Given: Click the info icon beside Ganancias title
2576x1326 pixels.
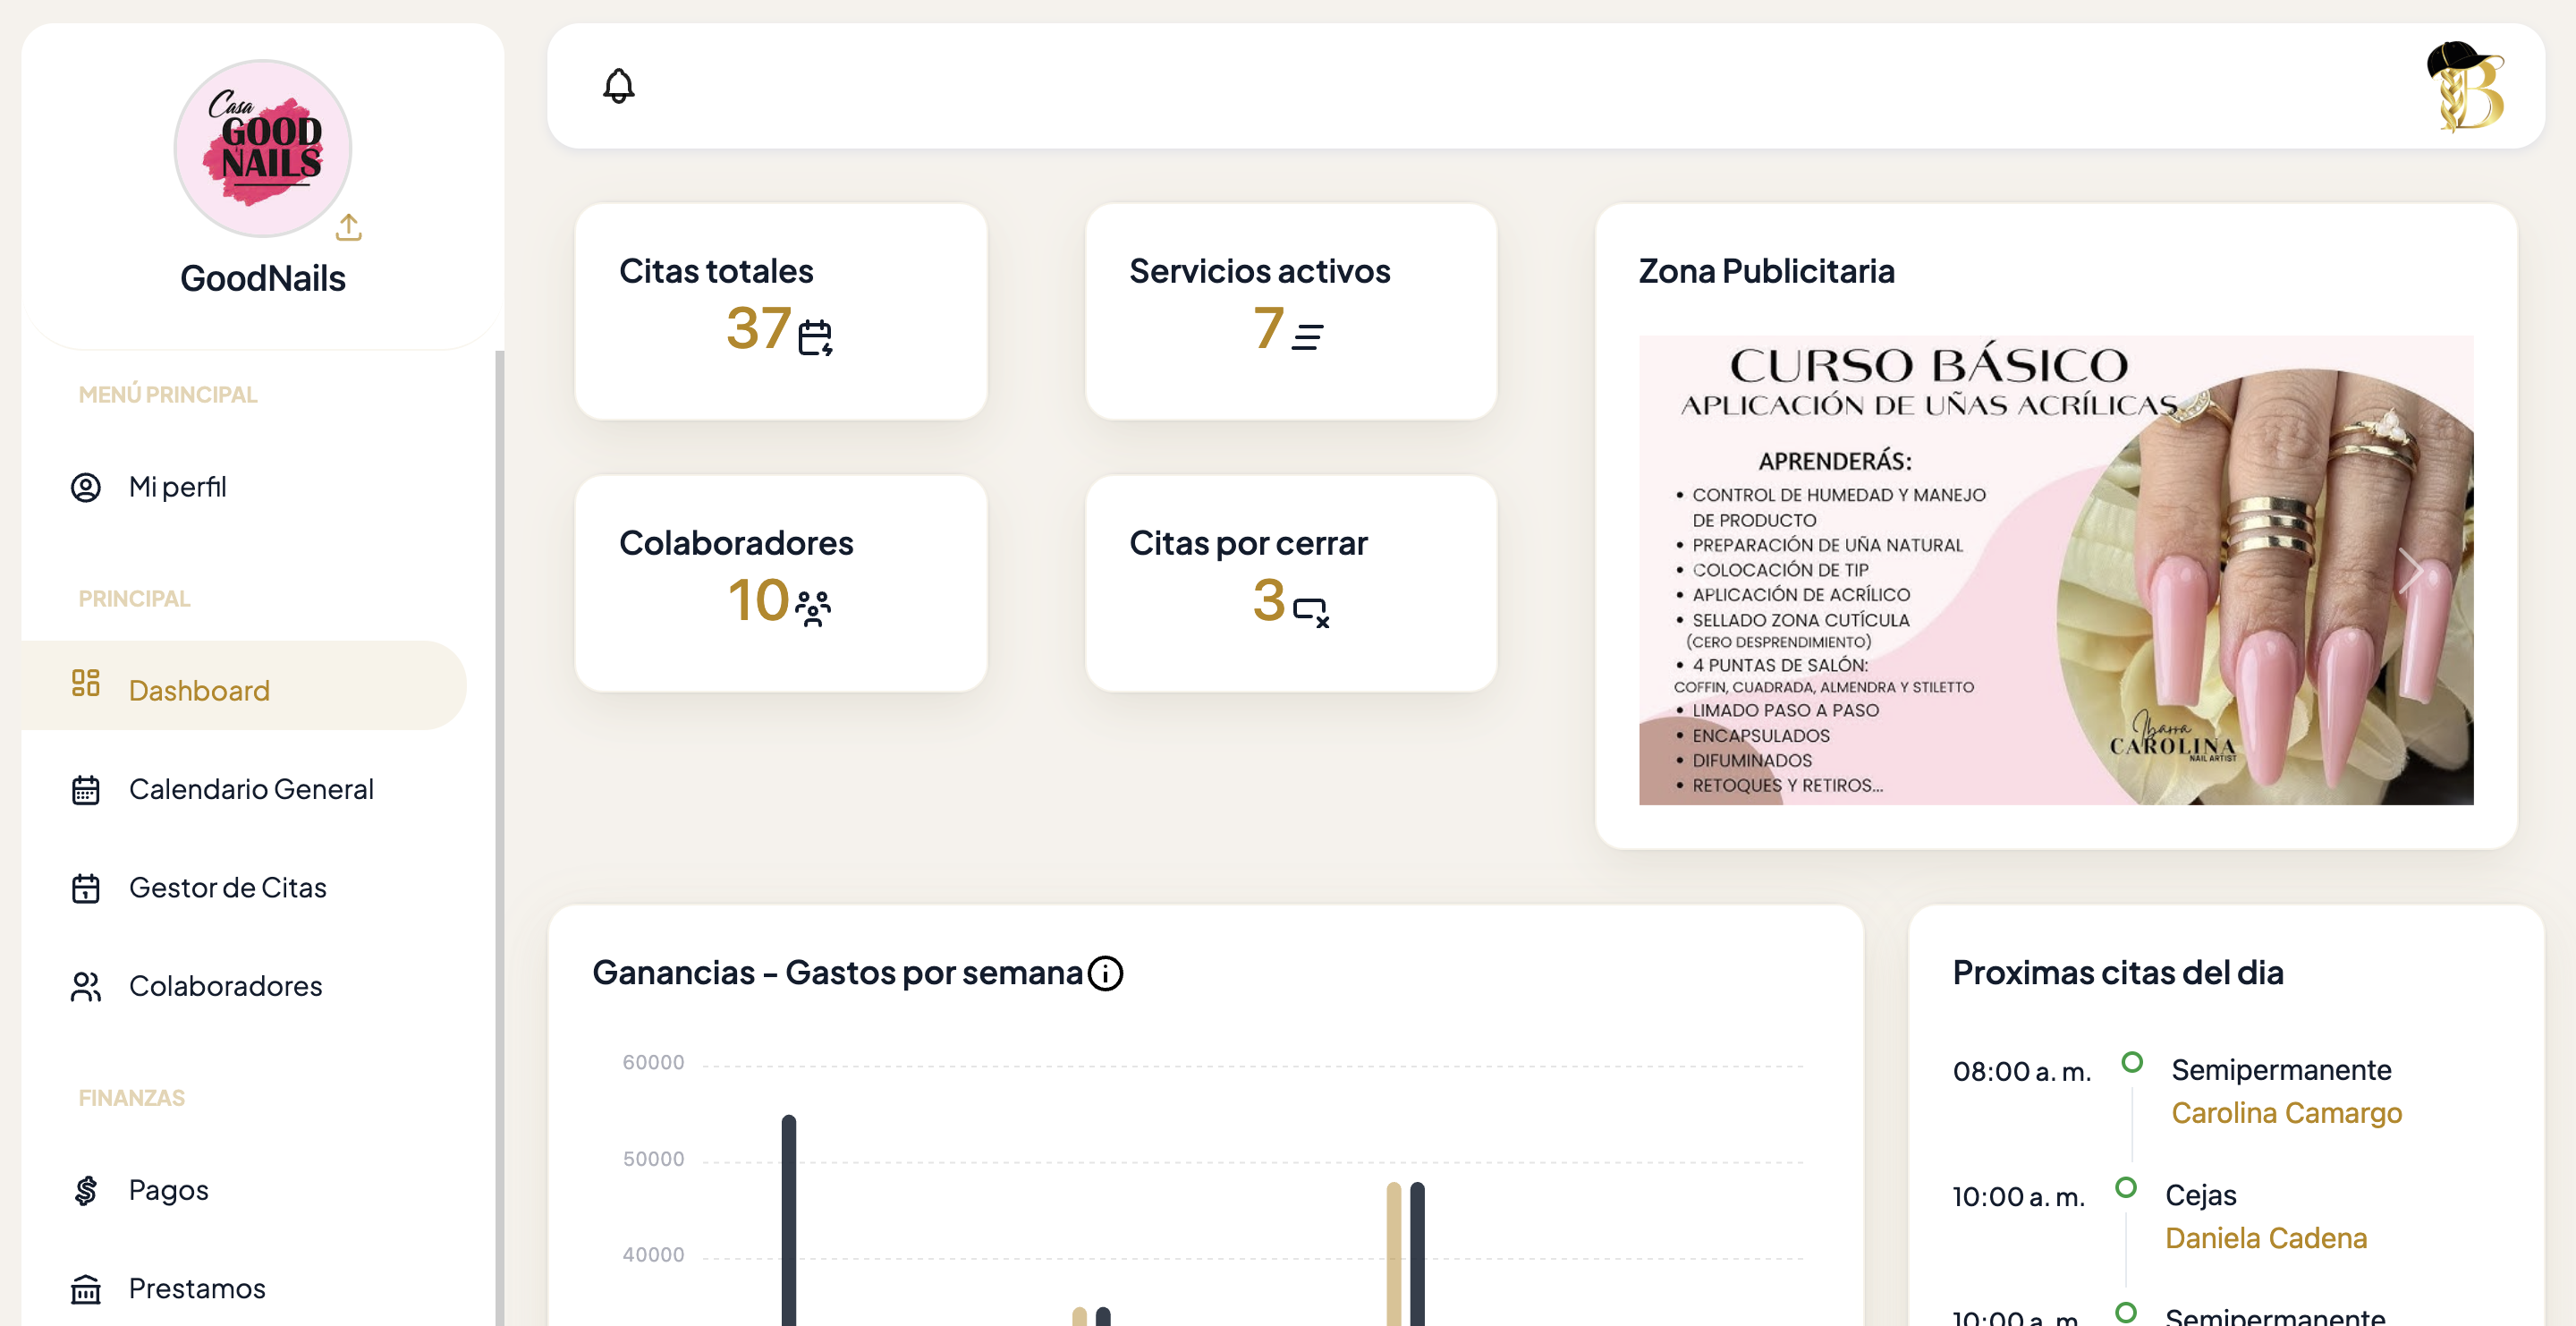Looking at the screenshot, I should coord(1105,973).
